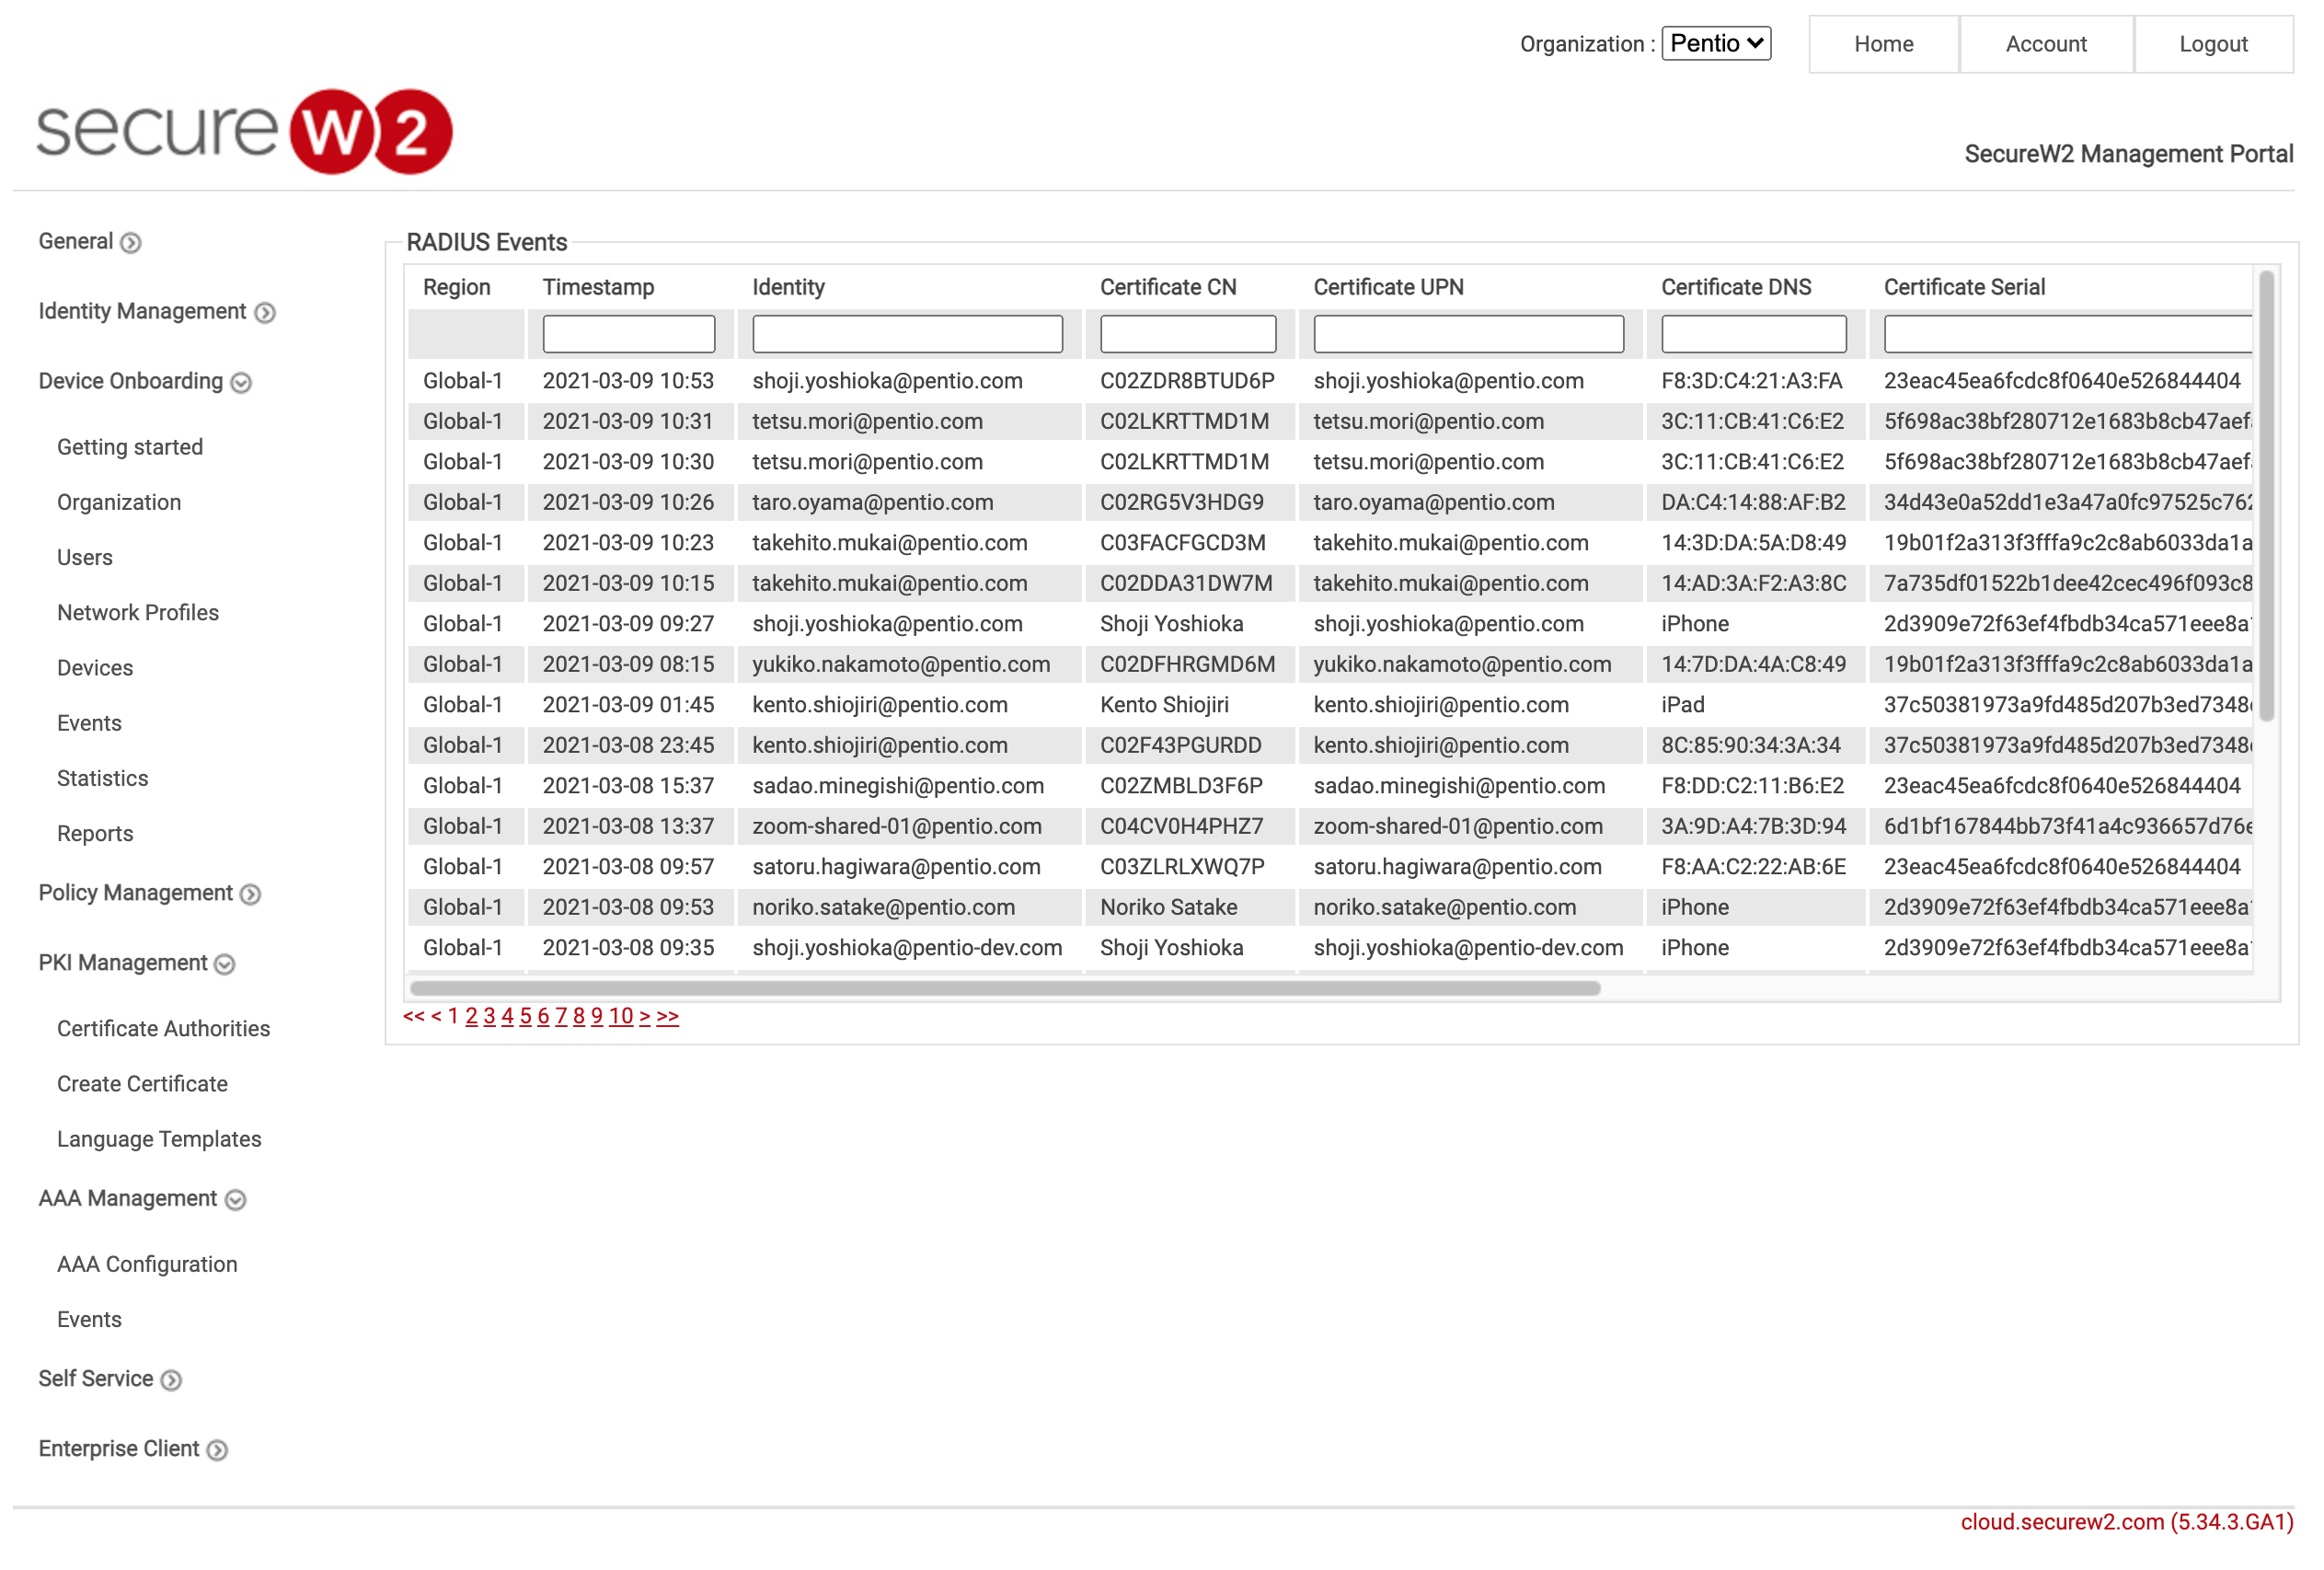Focus the Certificate Serial filter field
This screenshot has width=2324, height=1570.
(2068, 334)
